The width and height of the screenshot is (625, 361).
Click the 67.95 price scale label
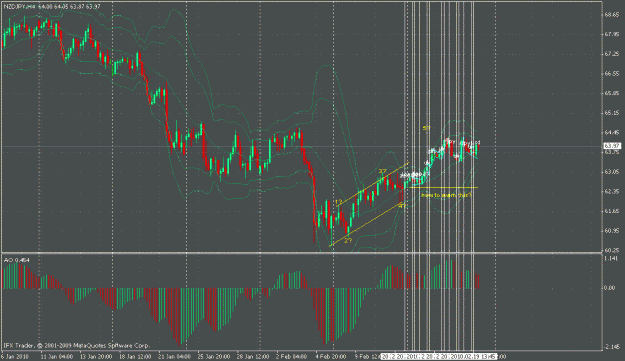[612, 34]
